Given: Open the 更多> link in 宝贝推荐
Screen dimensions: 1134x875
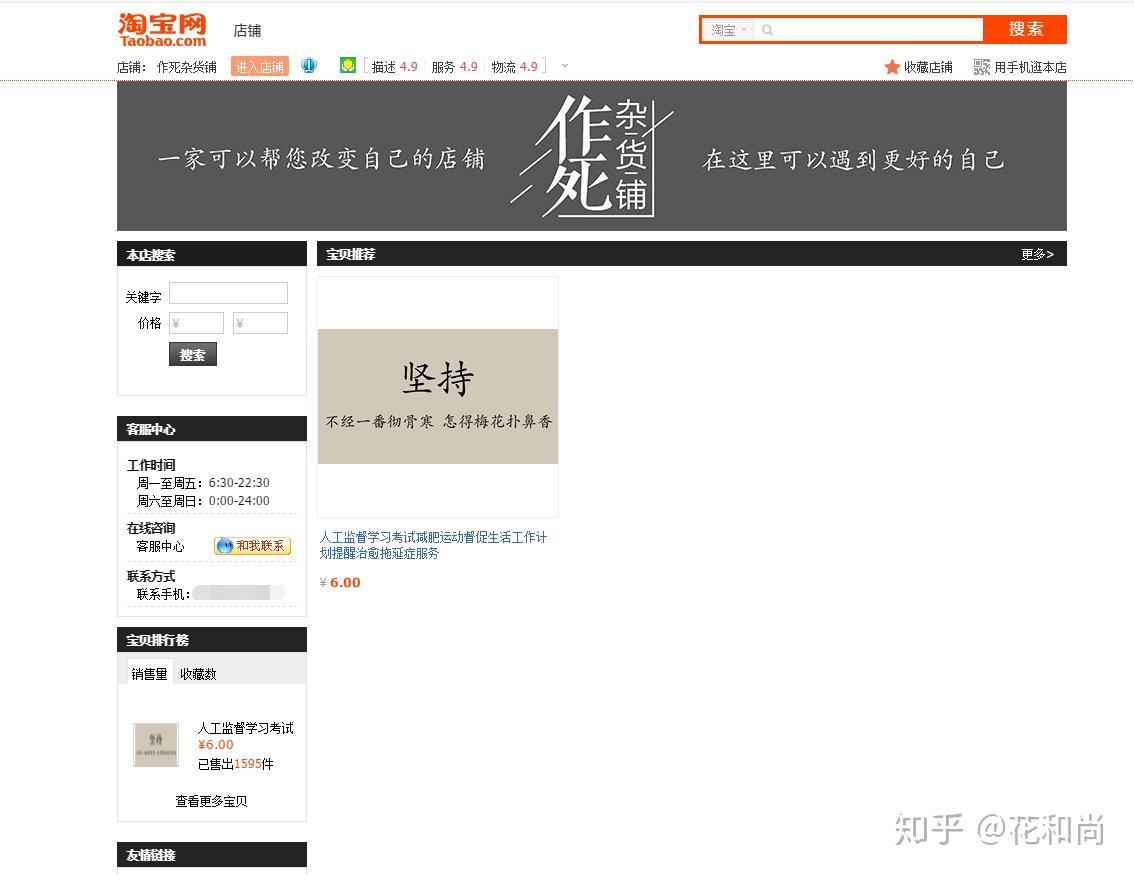Looking at the screenshot, I should coord(1037,254).
